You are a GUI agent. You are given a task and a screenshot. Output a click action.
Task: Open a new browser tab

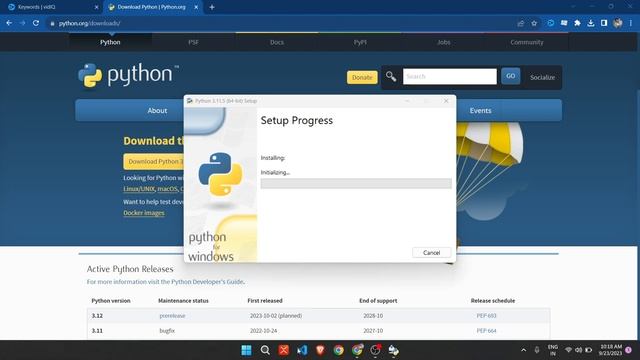tap(212, 7)
